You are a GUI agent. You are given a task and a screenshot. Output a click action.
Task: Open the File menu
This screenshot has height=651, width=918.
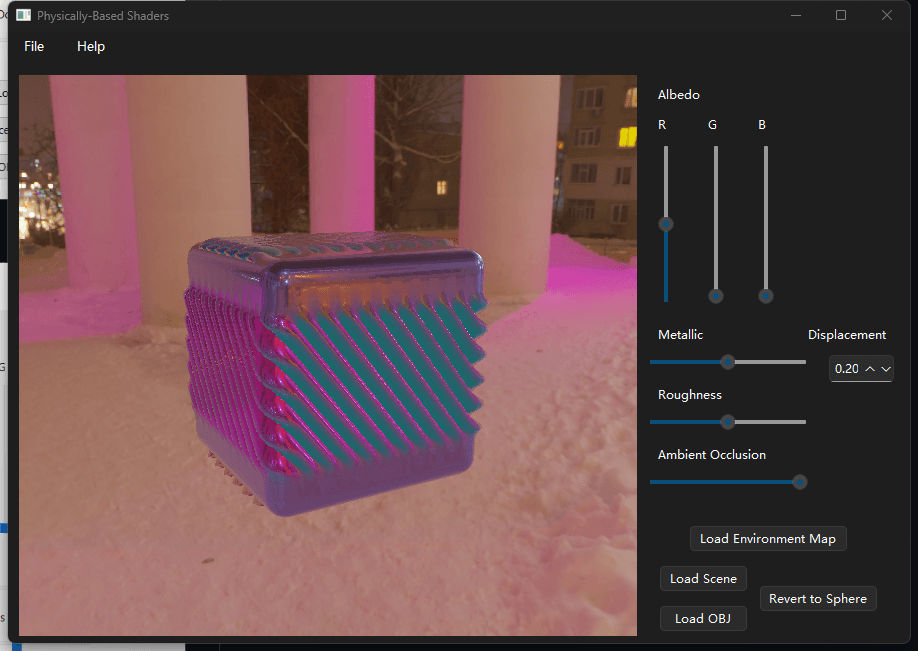[x=34, y=46]
